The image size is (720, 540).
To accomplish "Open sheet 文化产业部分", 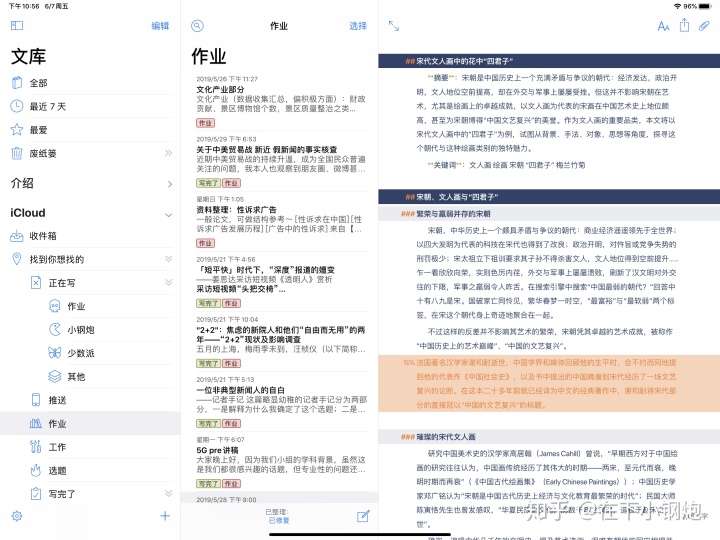I will (x=281, y=102).
